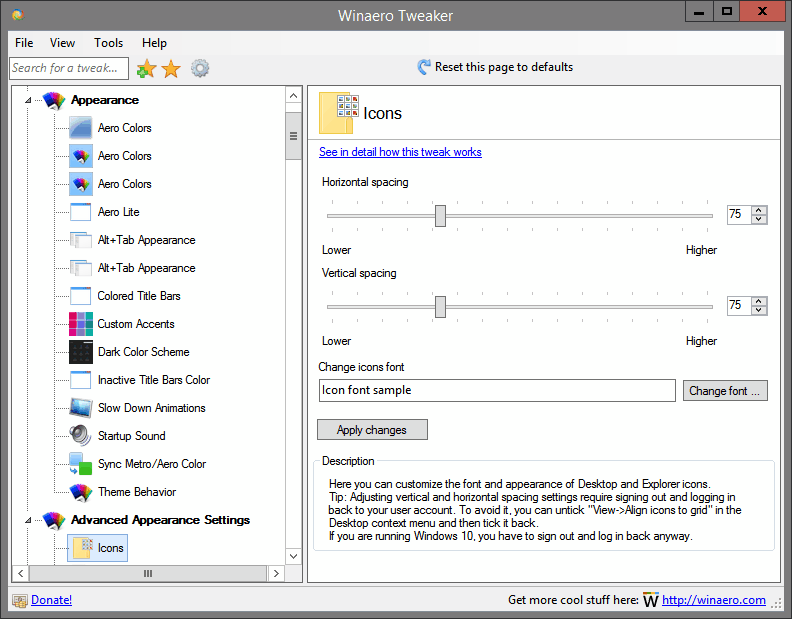Select the Startup Sound speaker icon
792x619 pixels.
point(81,436)
